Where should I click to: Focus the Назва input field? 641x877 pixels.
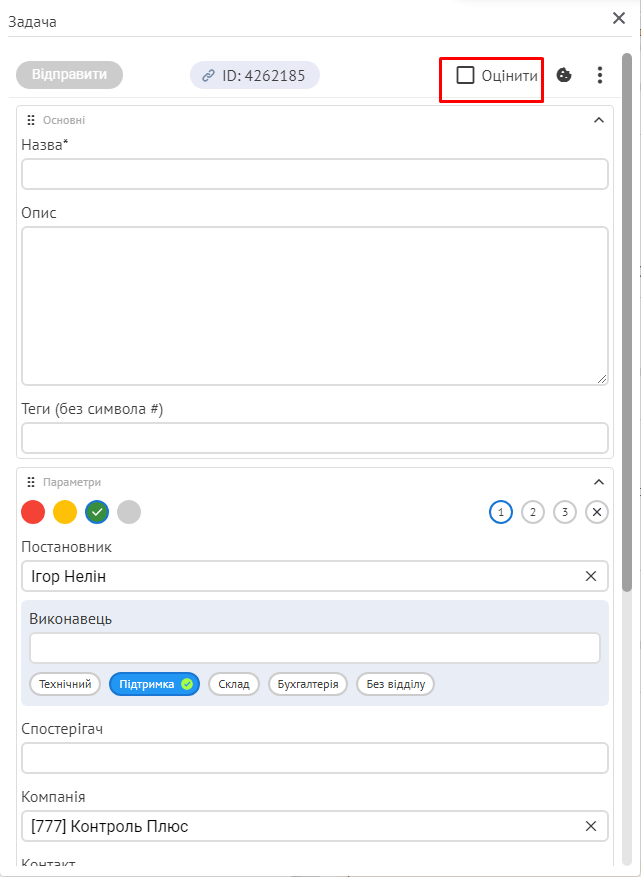315,174
